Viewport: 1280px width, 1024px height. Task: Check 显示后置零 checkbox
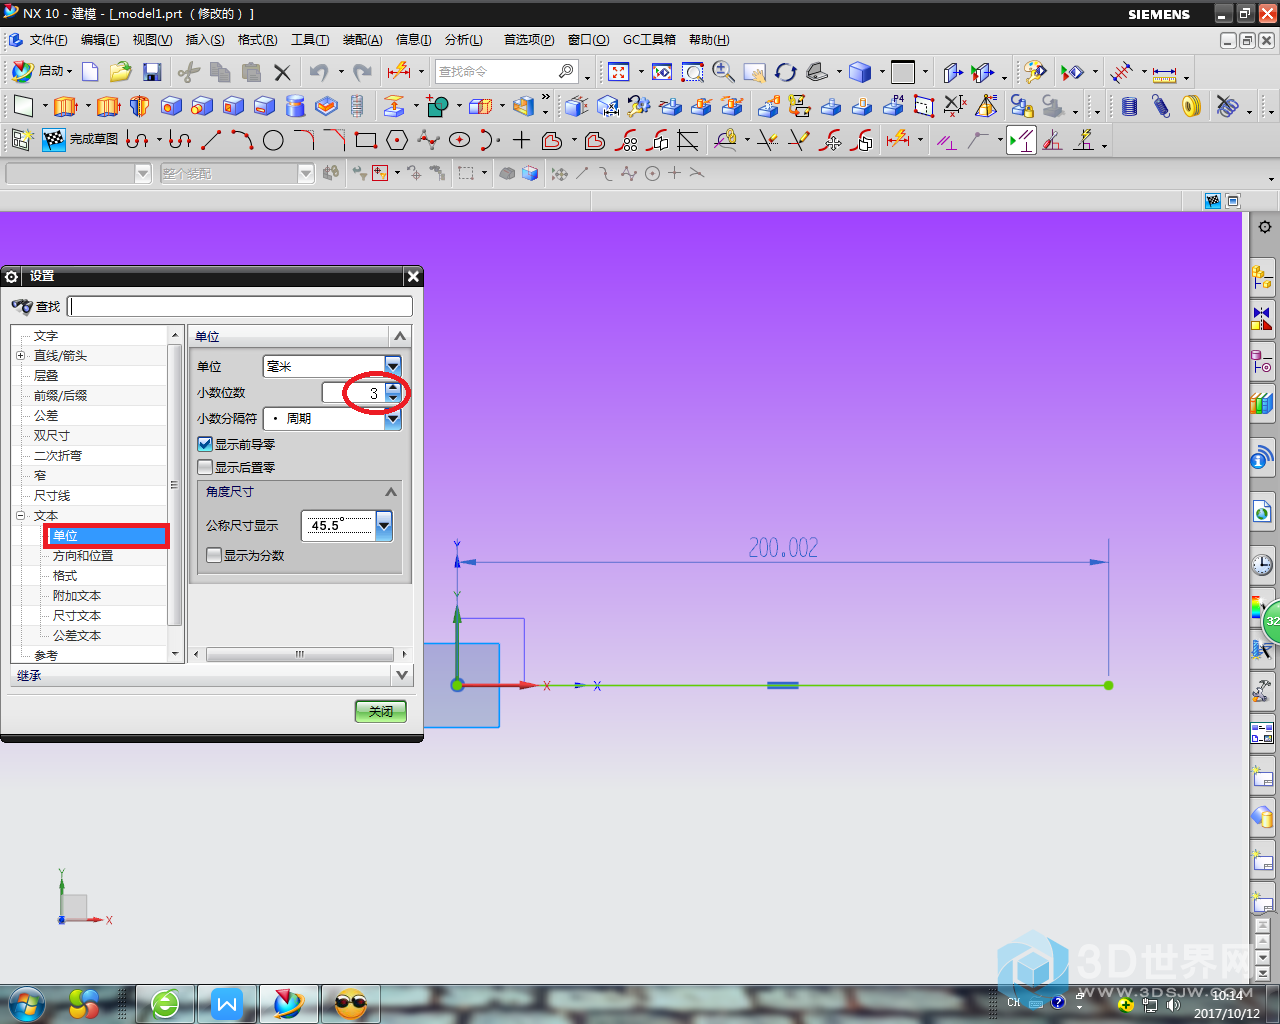click(x=205, y=467)
